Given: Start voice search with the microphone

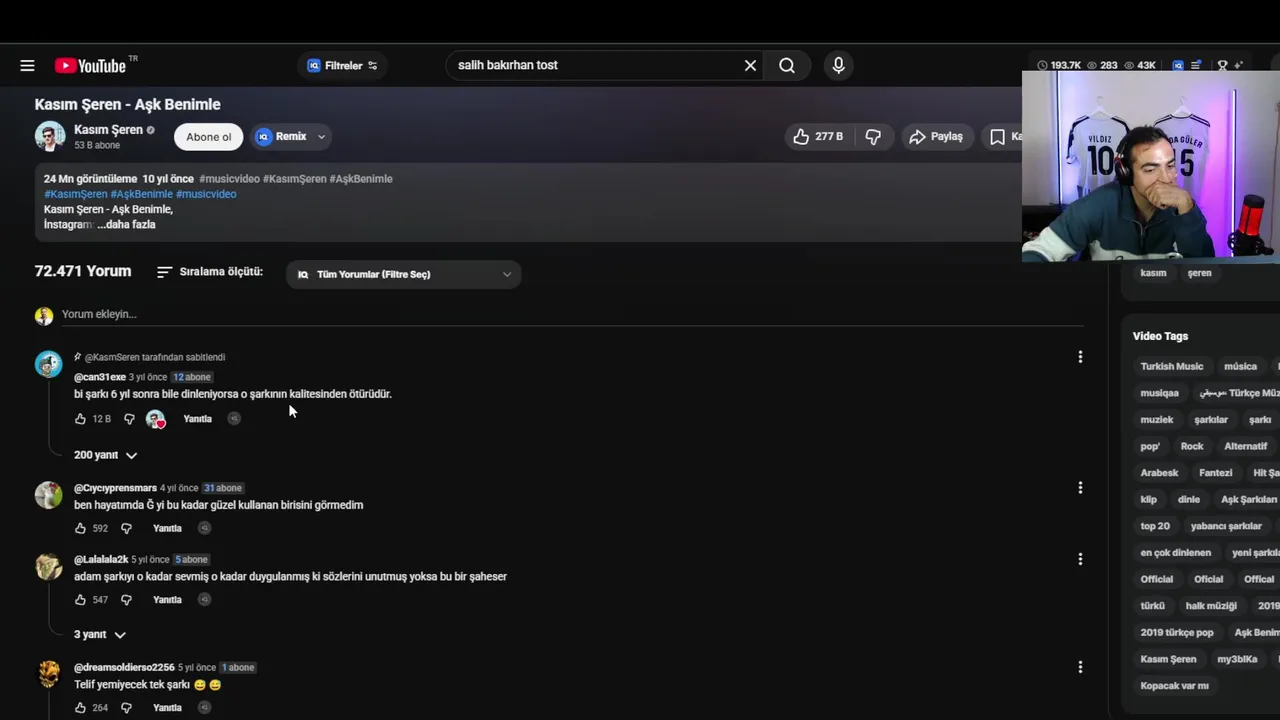Looking at the screenshot, I should click(x=838, y=66).
